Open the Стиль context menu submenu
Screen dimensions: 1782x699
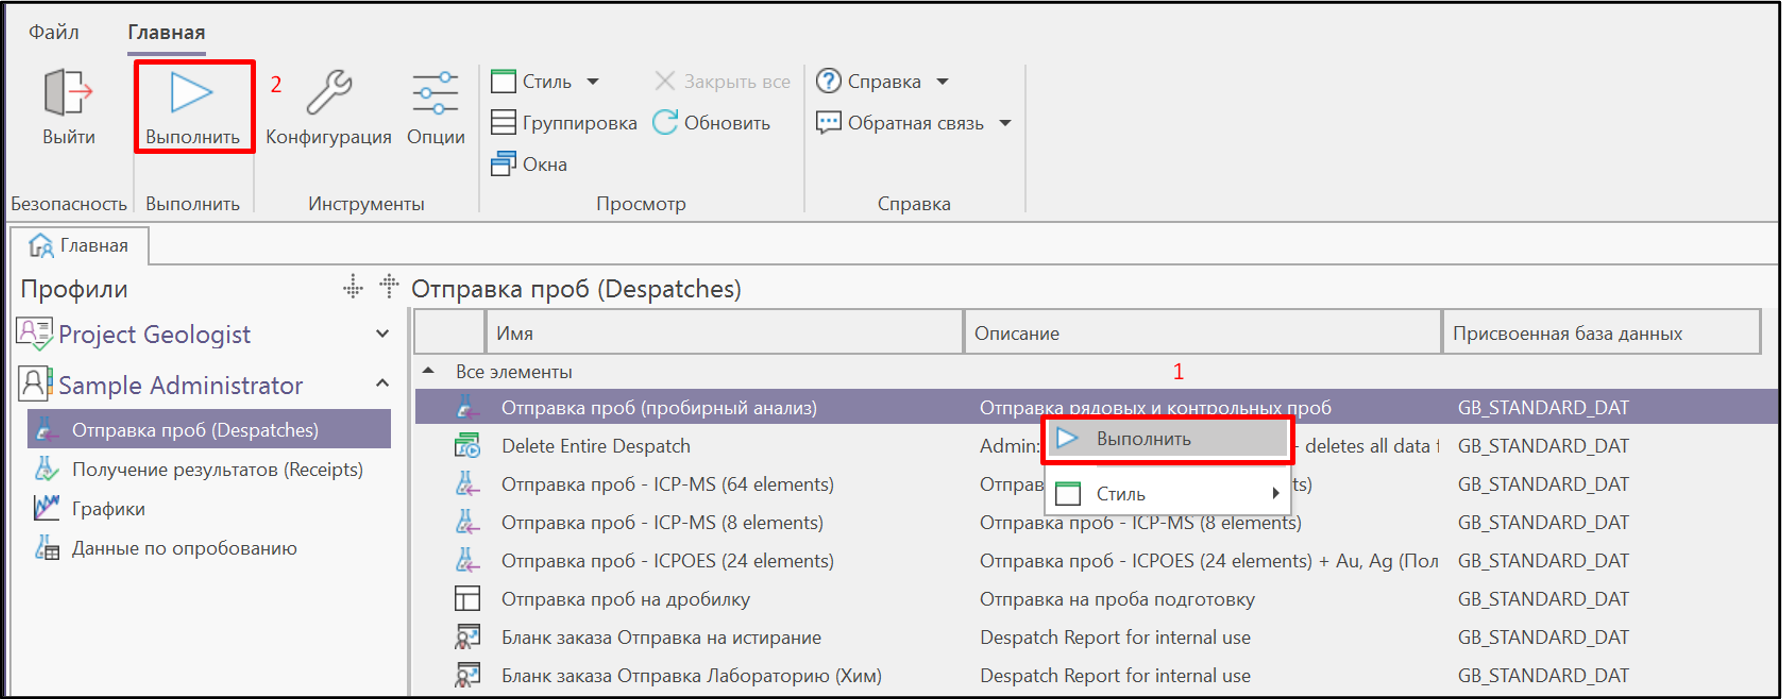tap(1167, 494)
